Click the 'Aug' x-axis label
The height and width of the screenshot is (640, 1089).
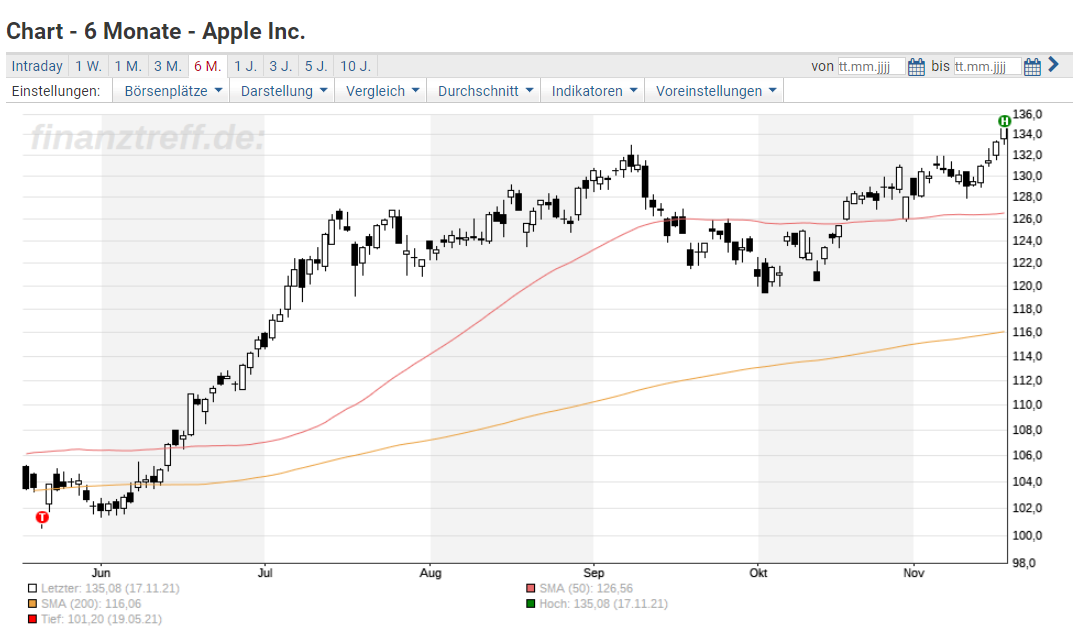[431, 573]
